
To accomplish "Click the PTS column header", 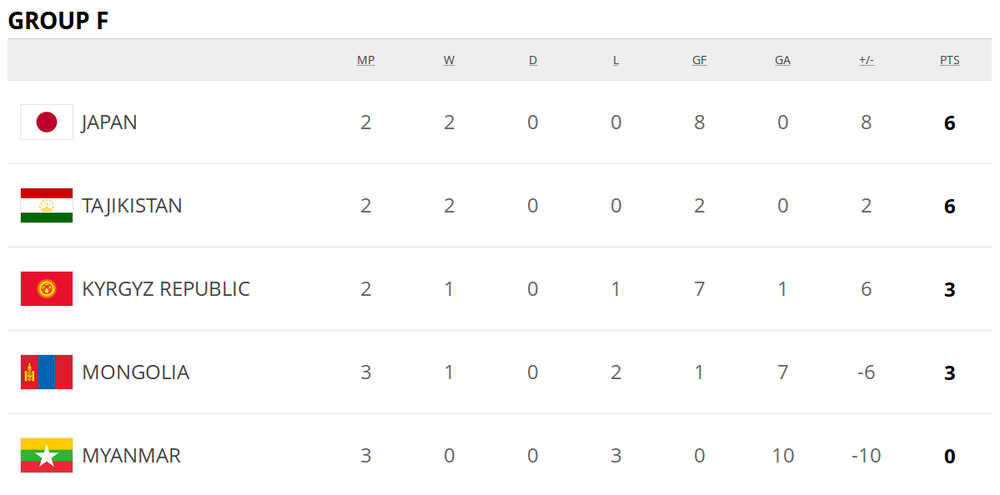I will (x=949, y=60).
